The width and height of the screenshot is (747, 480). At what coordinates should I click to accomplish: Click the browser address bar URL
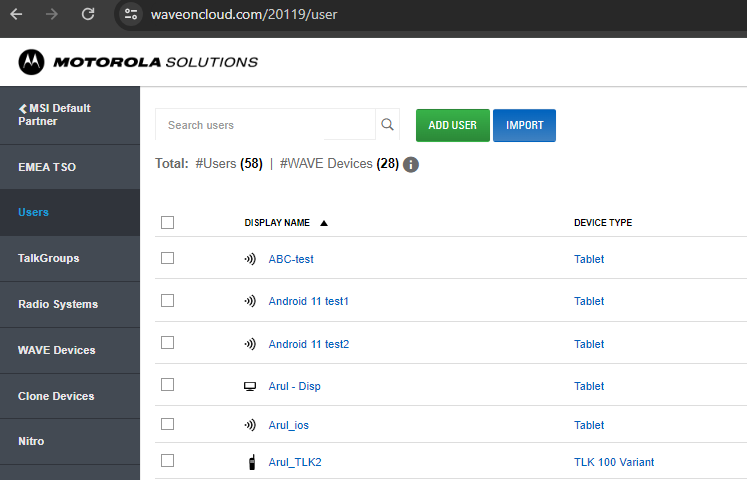tap(244, 14)
